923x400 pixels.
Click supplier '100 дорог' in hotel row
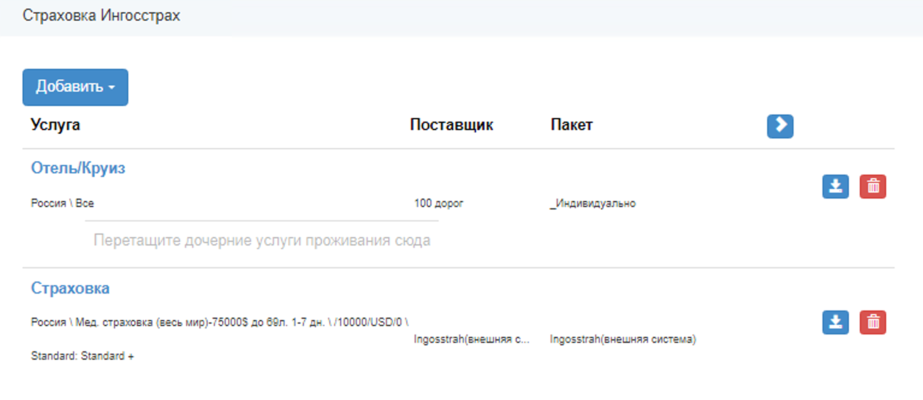pyautogui.click(x=439, y=203)
